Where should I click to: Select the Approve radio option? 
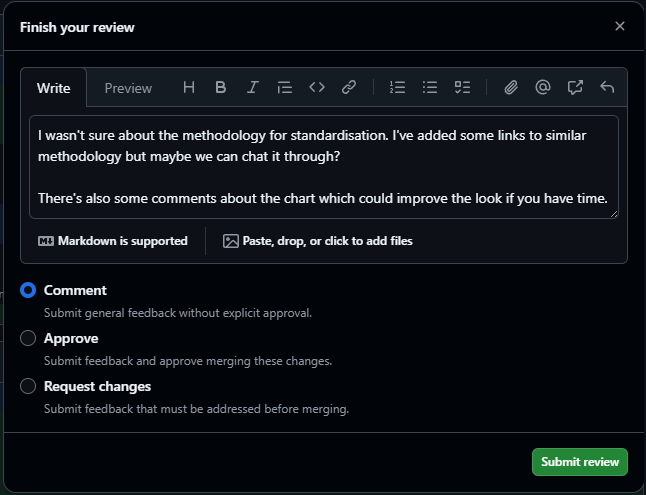[x=28, y=338]
